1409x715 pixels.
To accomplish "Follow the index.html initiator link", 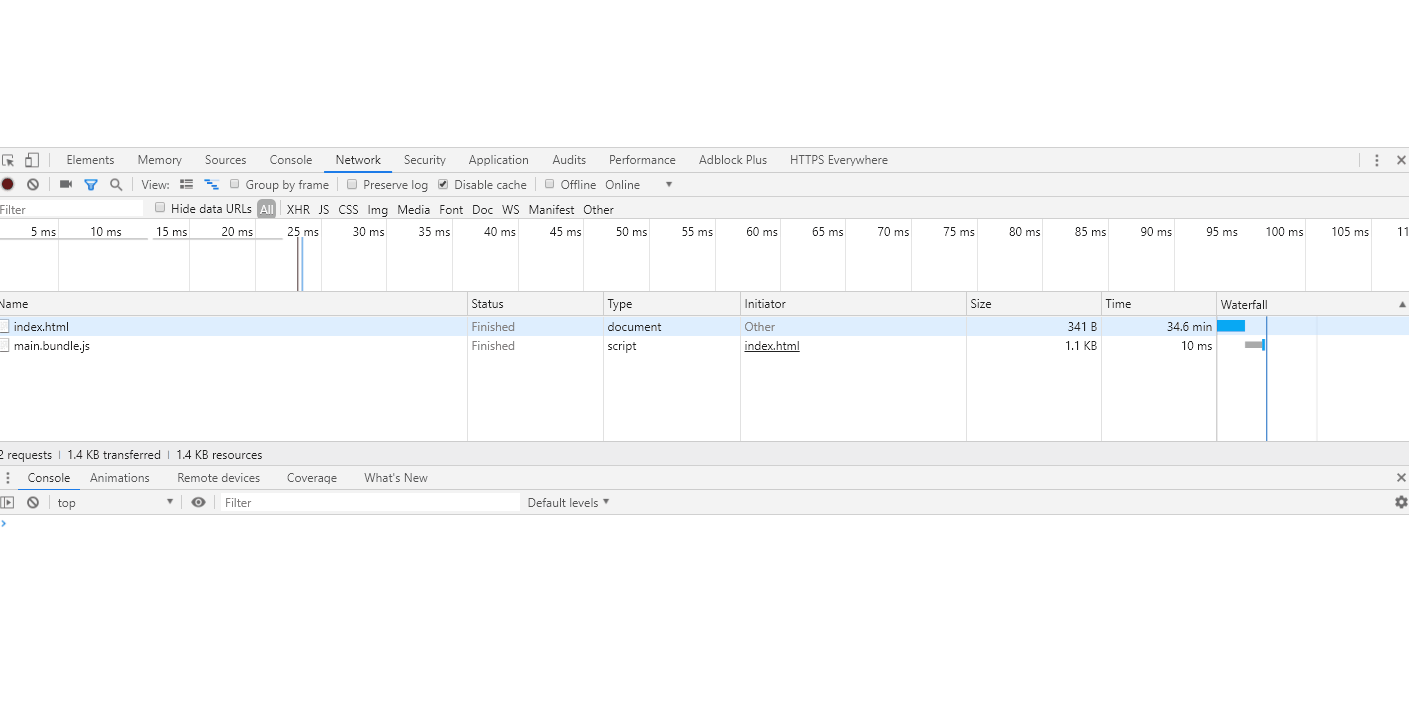I will coord(771,346).
